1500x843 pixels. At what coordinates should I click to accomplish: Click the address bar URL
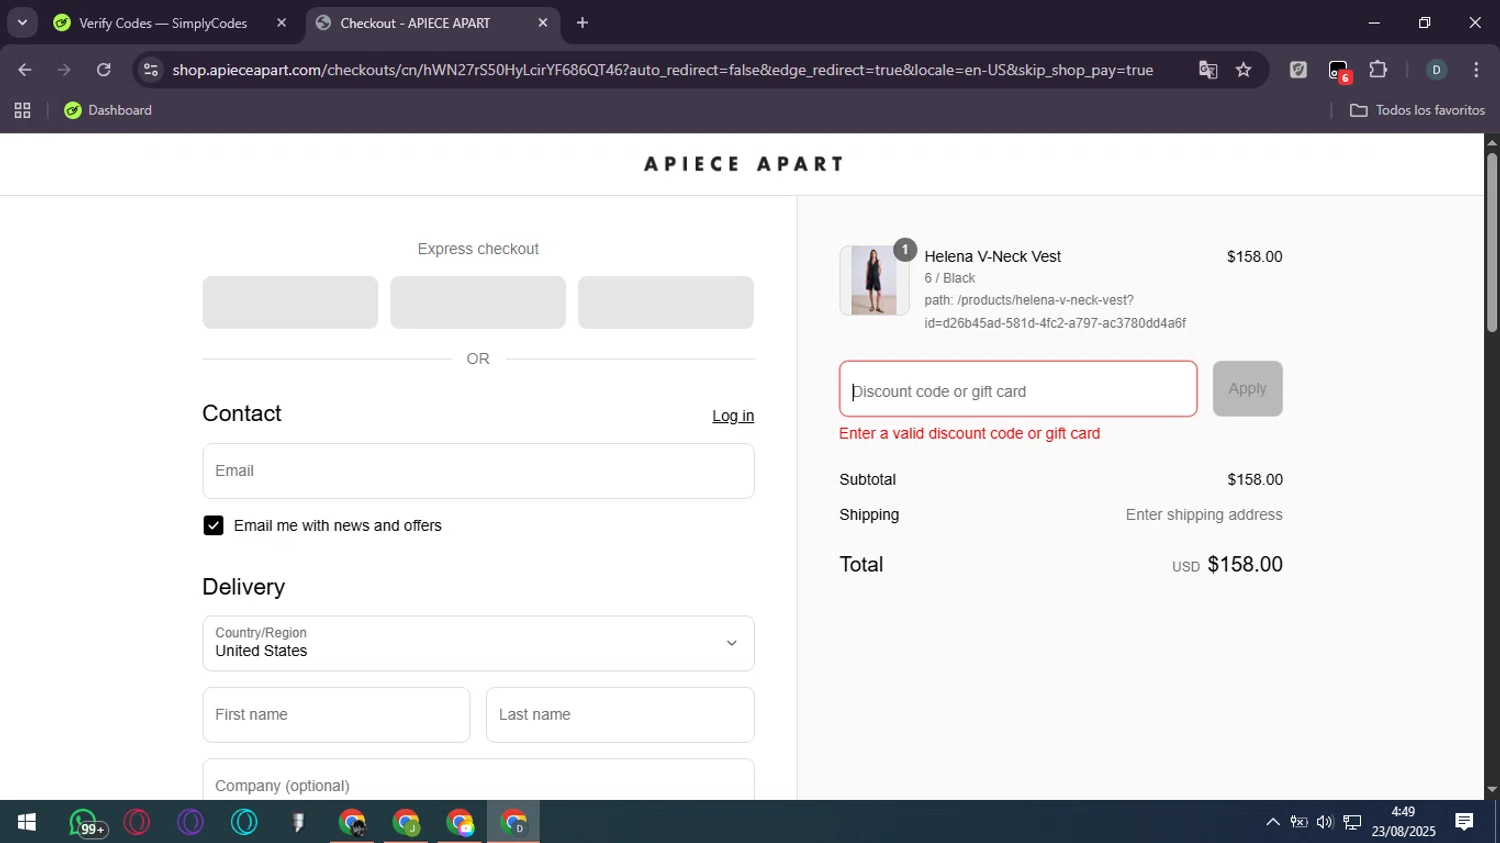pyautogui.click(x=662, y=70)
